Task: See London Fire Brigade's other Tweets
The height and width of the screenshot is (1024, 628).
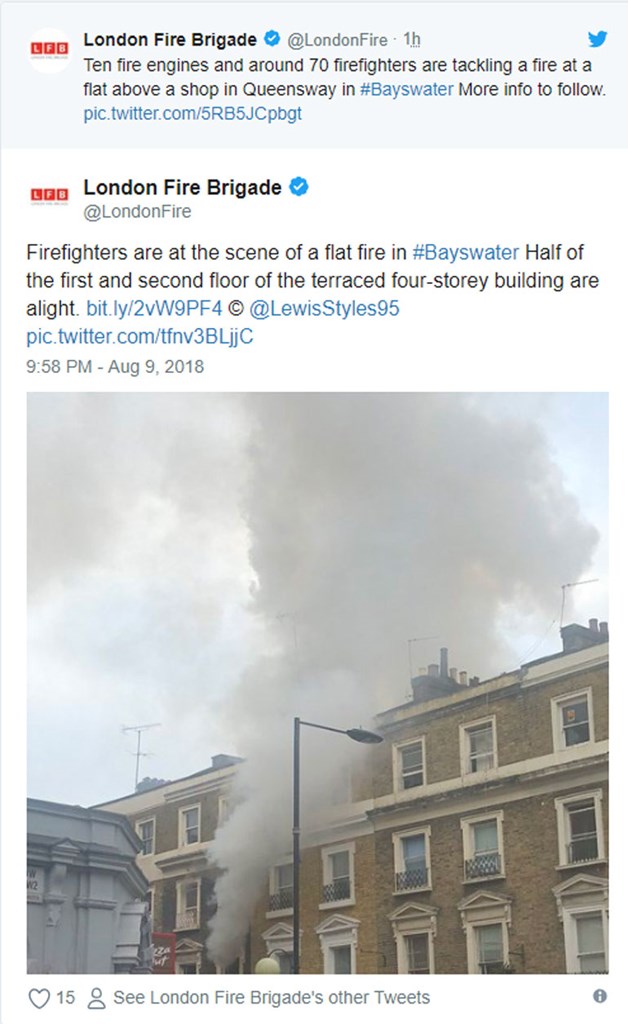Action: click(x=272, y=998)
